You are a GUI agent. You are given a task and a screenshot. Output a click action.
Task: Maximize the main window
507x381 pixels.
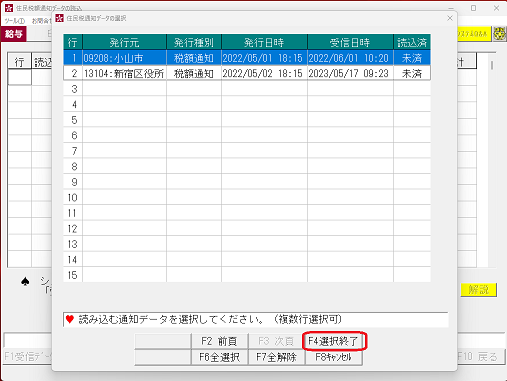tap(473, 8)
